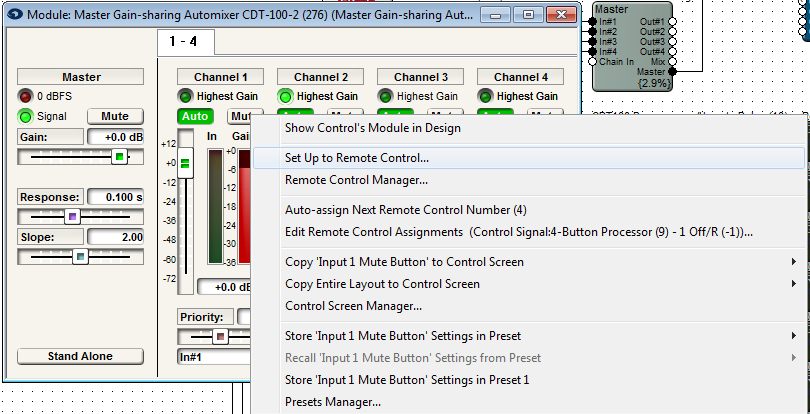
Task: Click the Channel 4 label button
Action: (x=521, y=77)
